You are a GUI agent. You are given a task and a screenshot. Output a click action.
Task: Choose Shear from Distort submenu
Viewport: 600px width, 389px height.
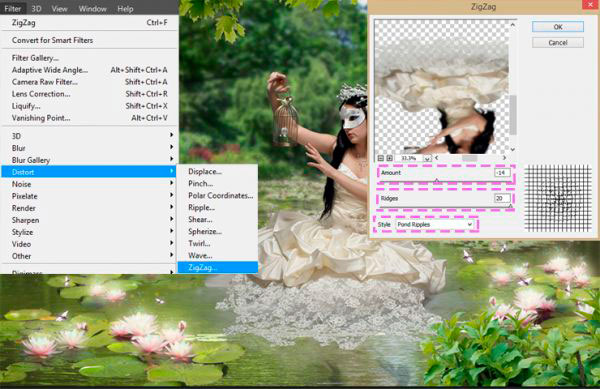coord(218,219)
